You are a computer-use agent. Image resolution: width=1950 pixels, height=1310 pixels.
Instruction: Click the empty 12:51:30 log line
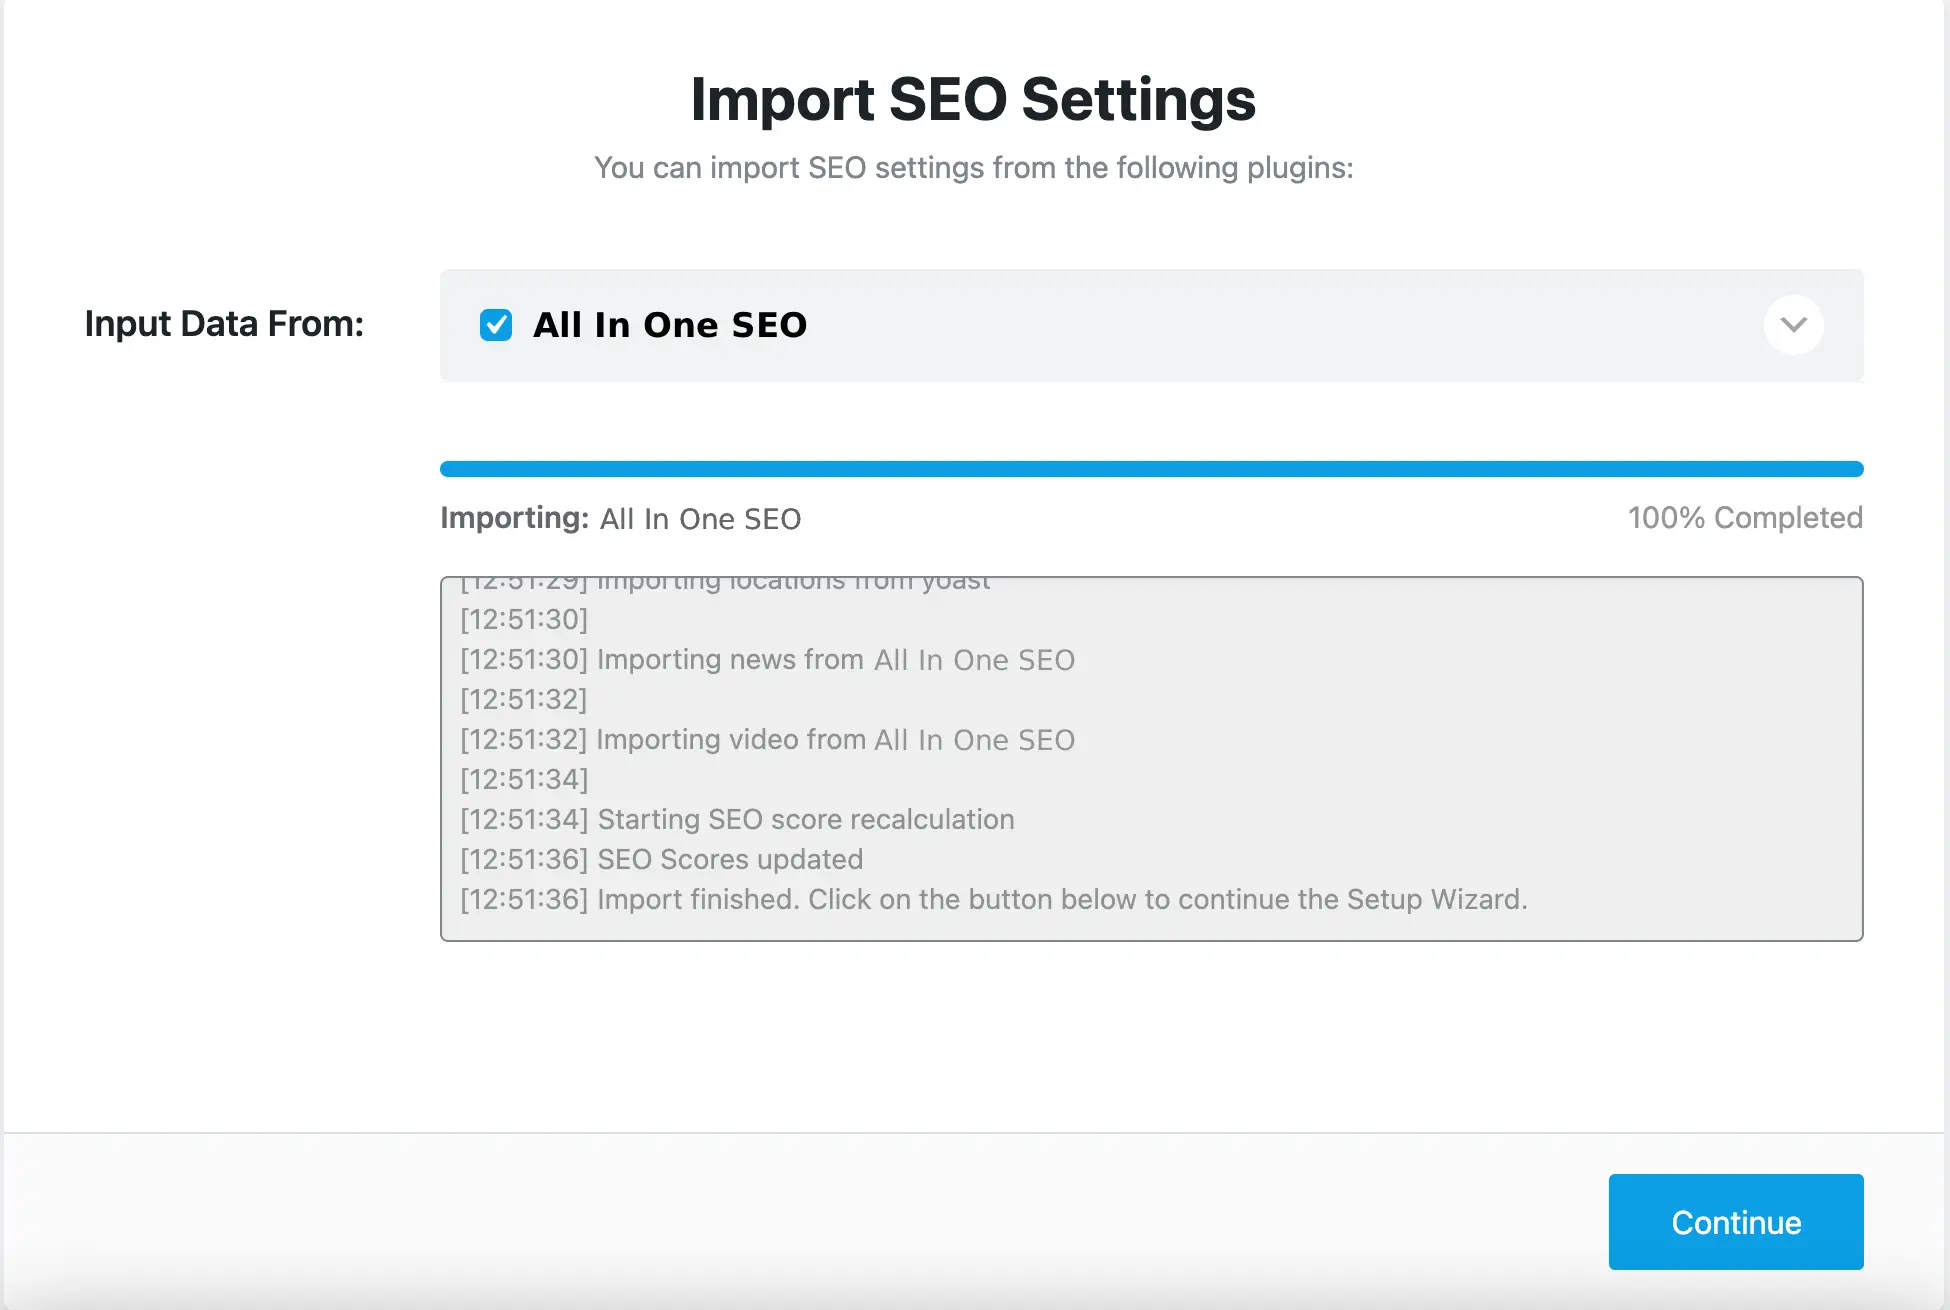pyautogui.click(x=524, y=619)
